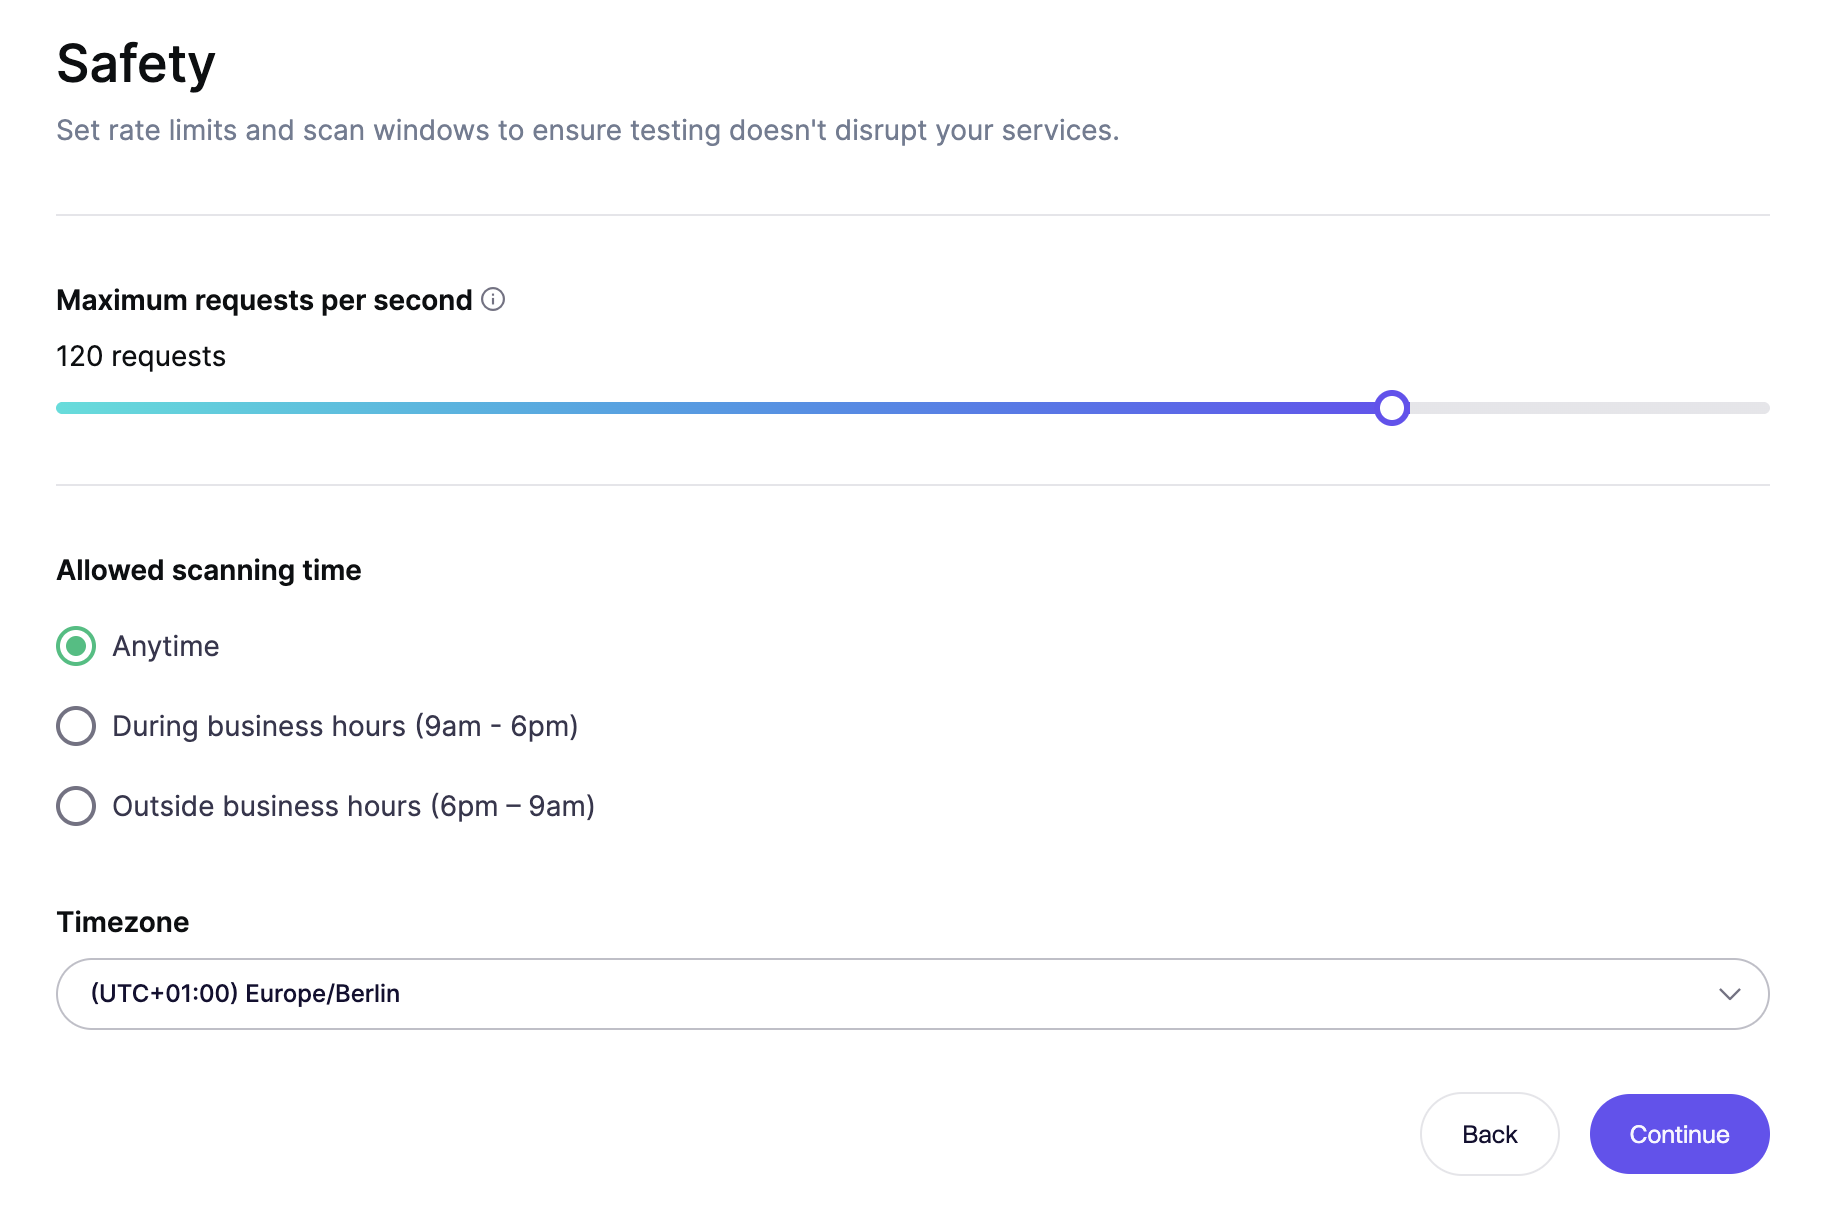Choose the During business hours radio circle
The image size is (1822, 1220).
click(x=76, y=726)
